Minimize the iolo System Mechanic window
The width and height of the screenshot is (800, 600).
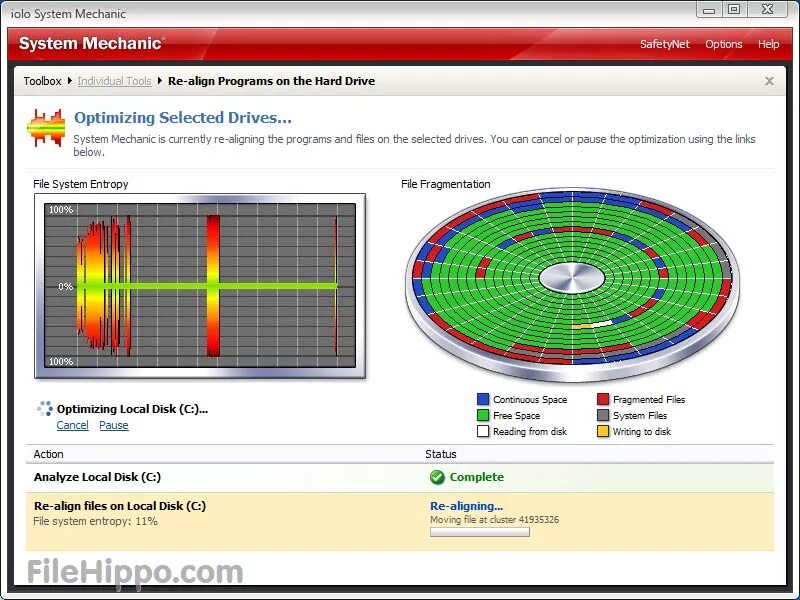(x=709, y=10)
